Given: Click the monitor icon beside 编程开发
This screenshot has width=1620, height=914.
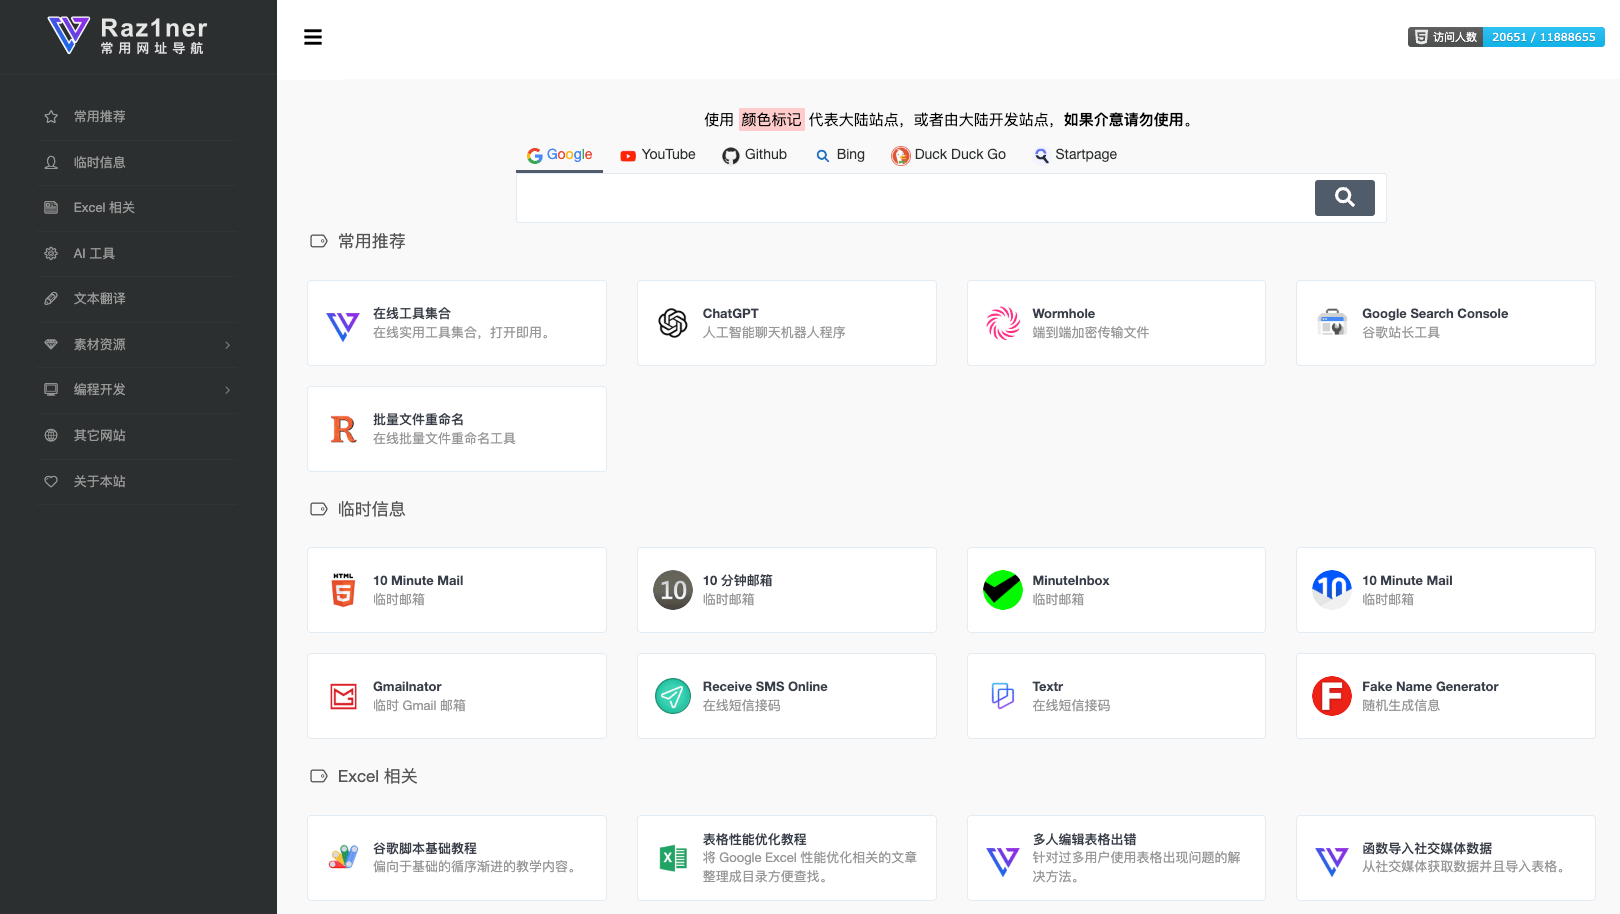Looking at the screenshot, I should (51, 390).
